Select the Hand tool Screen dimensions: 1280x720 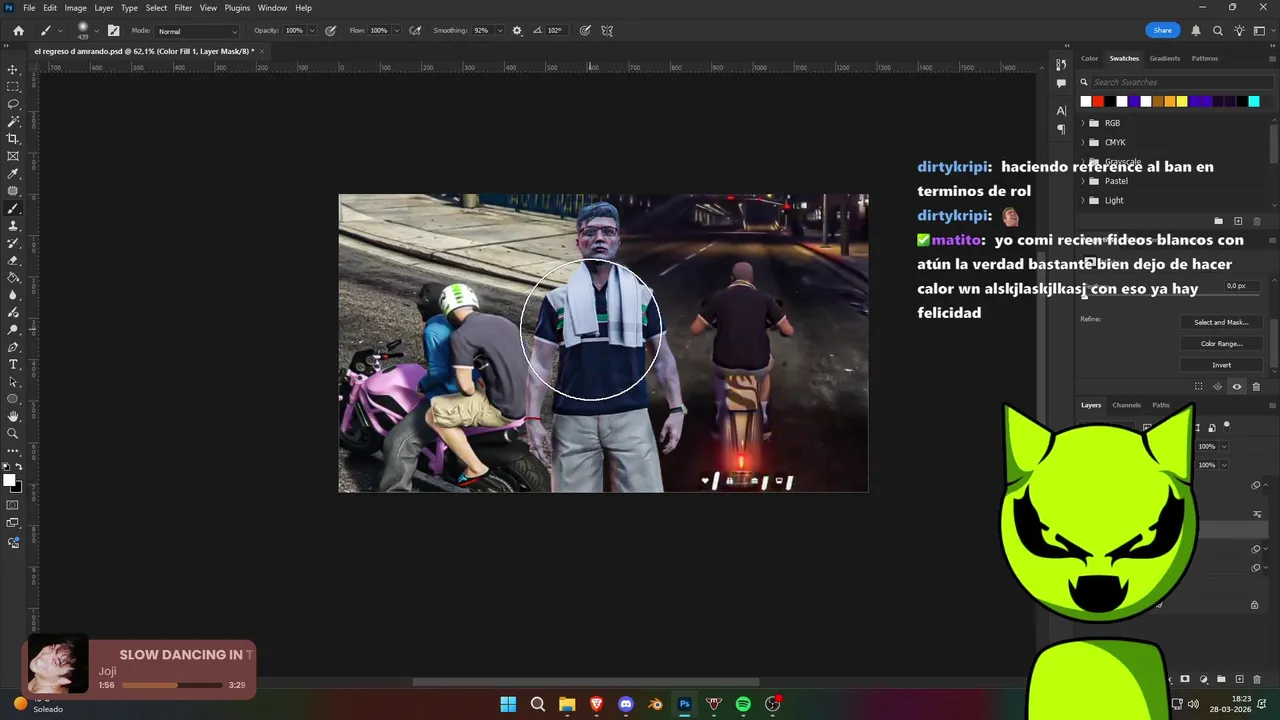pyautogui.click(x=13, y=416)
